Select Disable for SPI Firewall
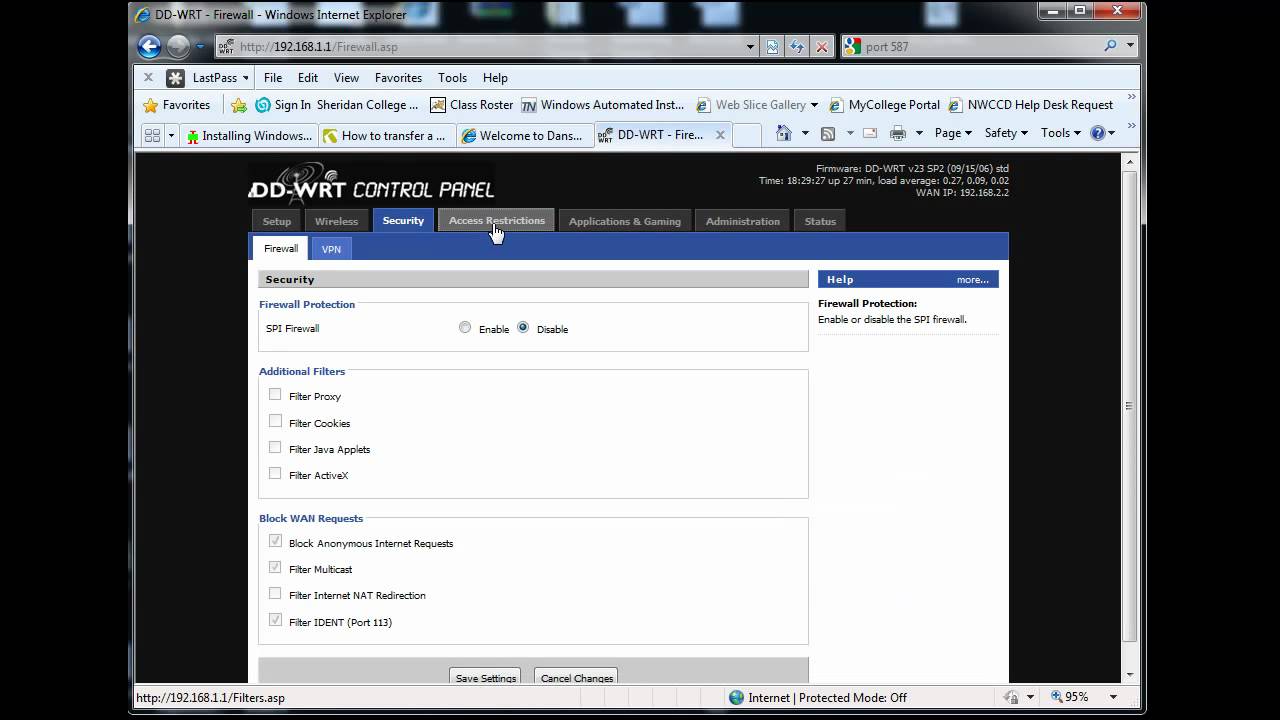Screen dimensions: 1280x720 click(x=523, y=328)
